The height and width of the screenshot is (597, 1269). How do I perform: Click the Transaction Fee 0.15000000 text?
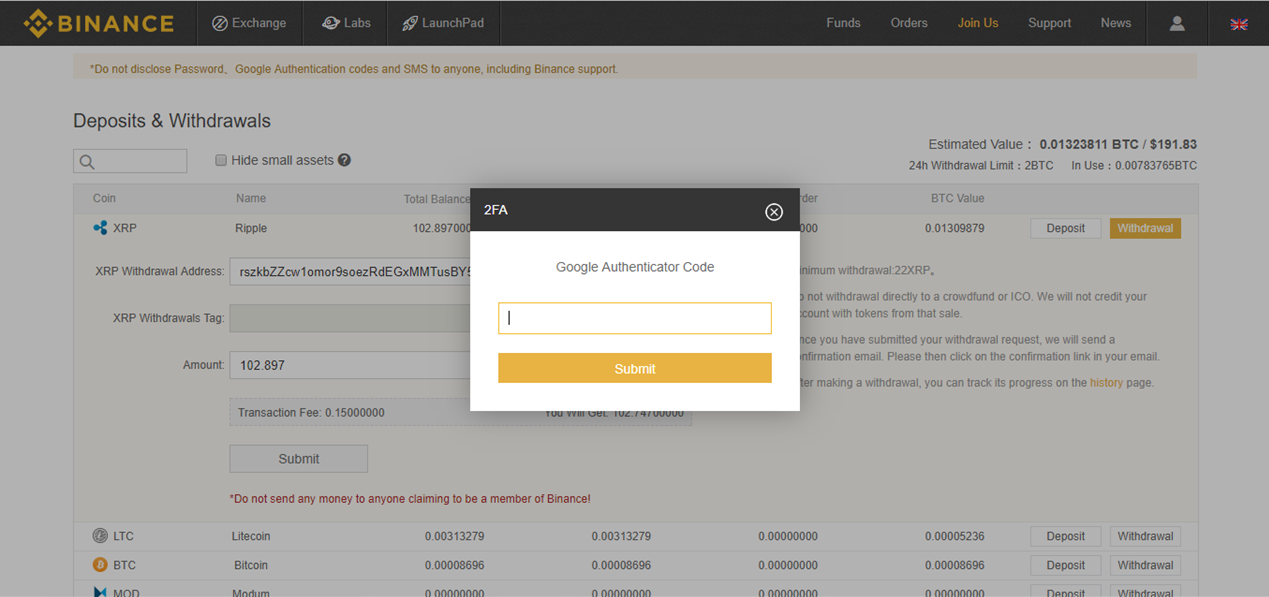[x=311, y=412]
